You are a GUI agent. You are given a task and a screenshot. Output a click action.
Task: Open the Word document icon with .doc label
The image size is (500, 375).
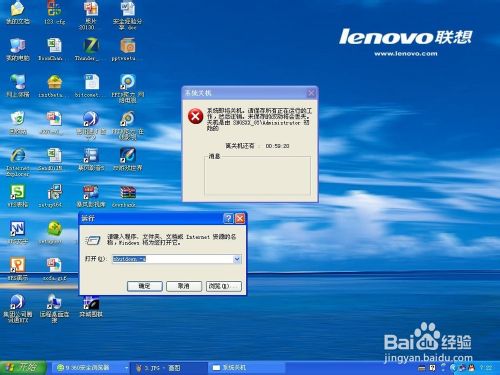[128, 9]
